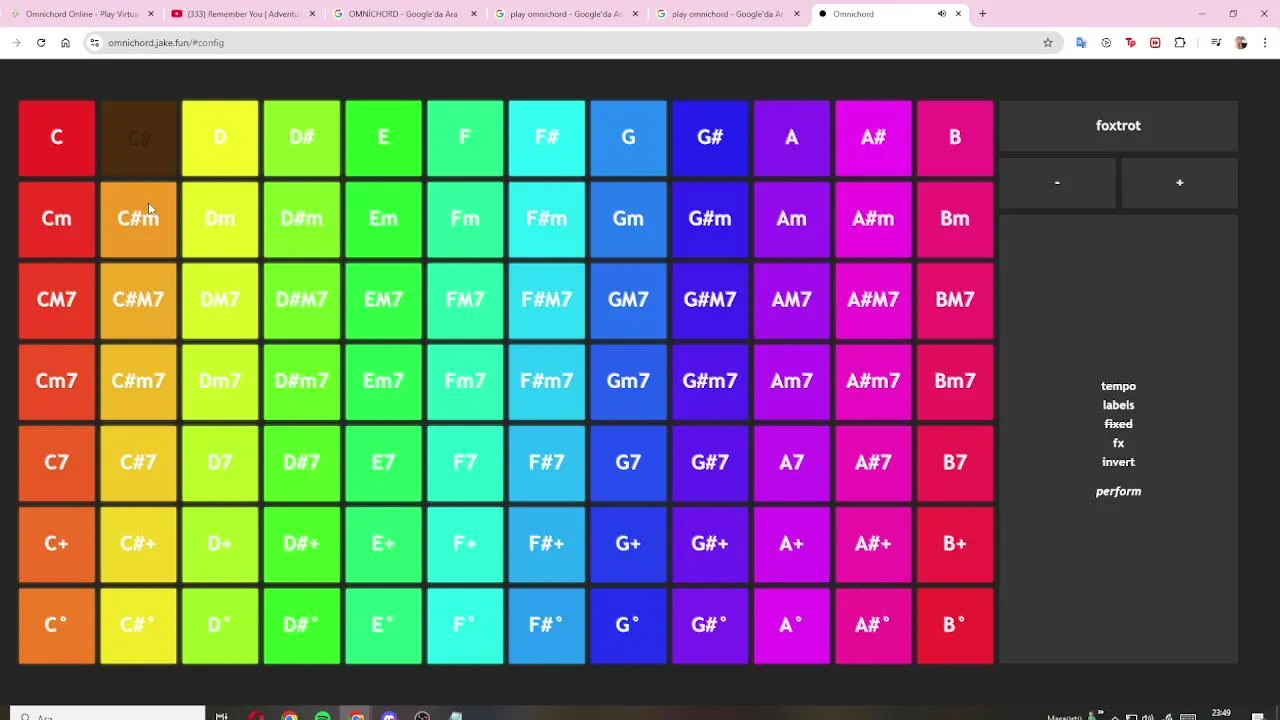This screenshot has height=720, width=1280.
Task: Toggle the tempo option
Action: pos(1118,386)
